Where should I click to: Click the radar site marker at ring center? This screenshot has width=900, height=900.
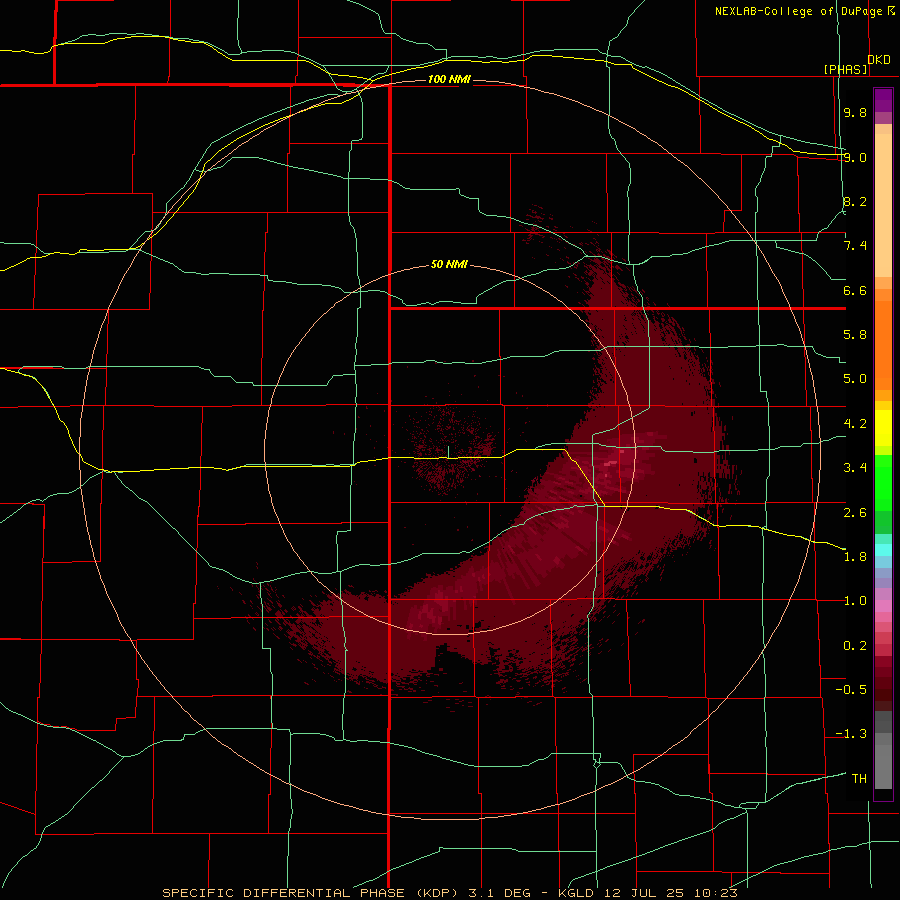coord(449,452)
